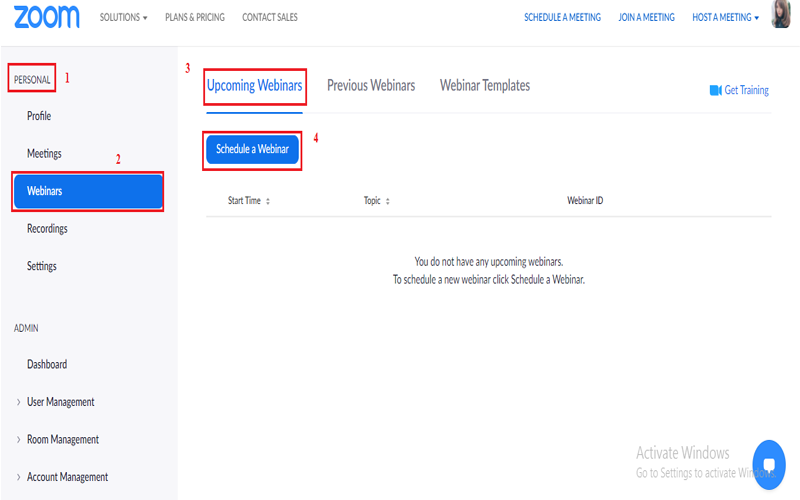
Task: Open the chat help bubble icon
Action: coord(769,465)
